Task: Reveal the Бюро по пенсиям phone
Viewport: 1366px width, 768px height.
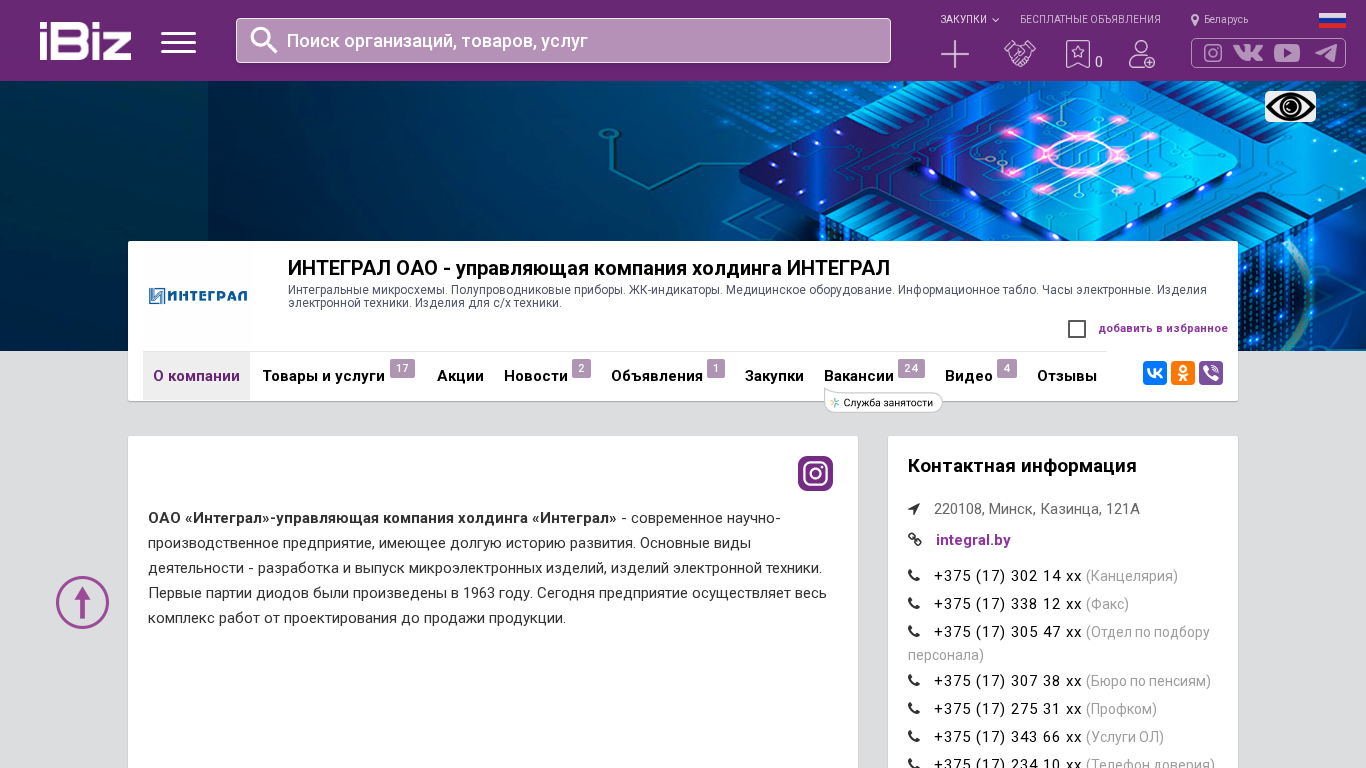Action: tap(1008, 681)
